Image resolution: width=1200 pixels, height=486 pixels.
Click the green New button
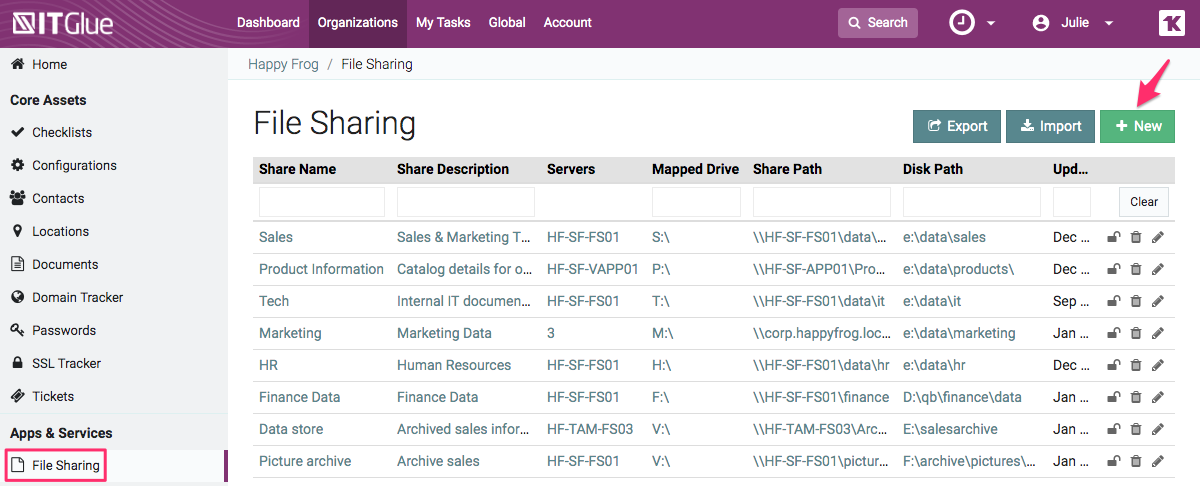(1137, 126)
